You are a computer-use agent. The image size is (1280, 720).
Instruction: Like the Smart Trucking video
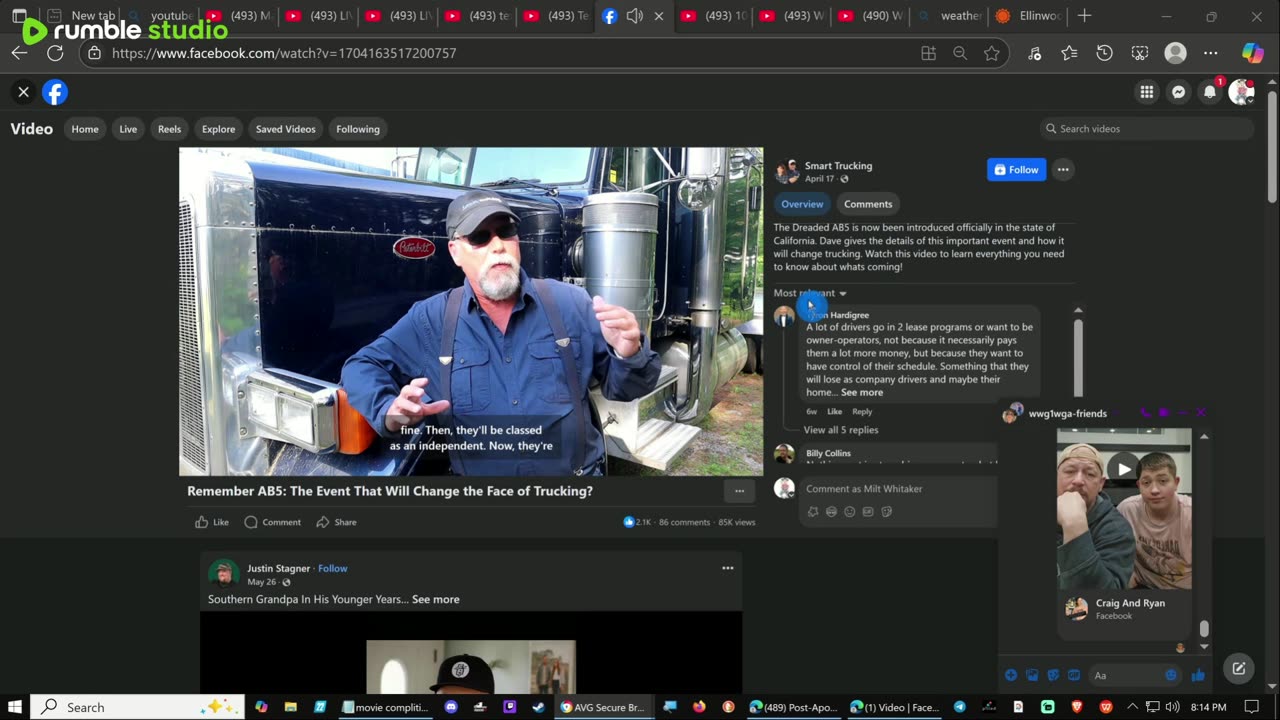[x=212, y=522]
